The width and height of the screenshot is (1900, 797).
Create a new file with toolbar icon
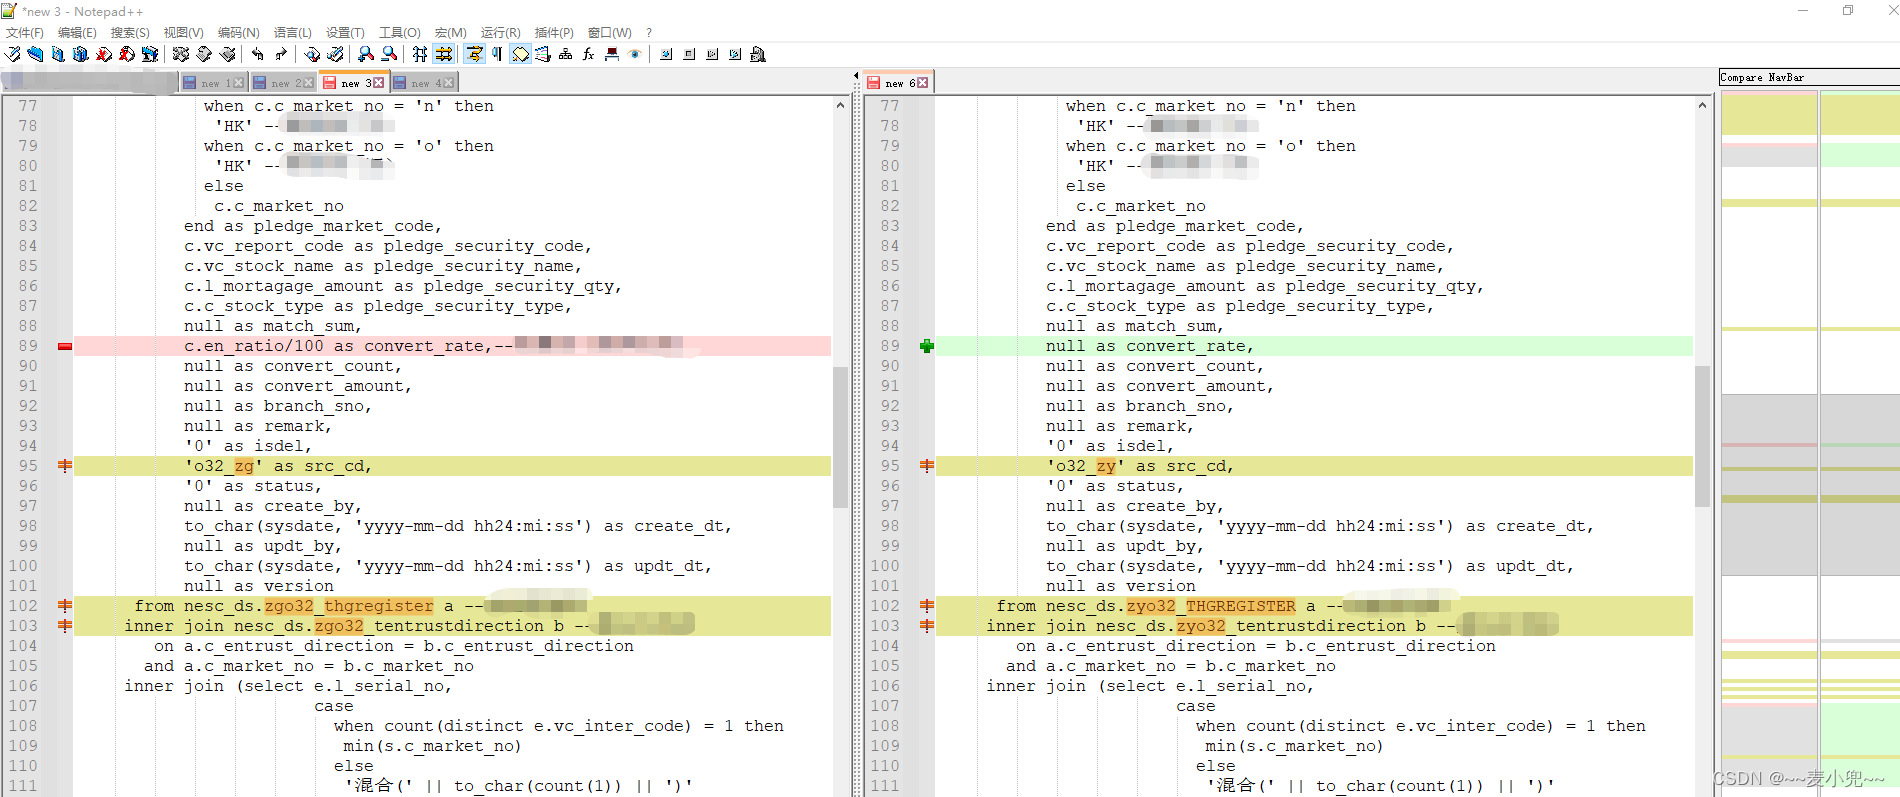pyautogui.click(x=12, y=54)
